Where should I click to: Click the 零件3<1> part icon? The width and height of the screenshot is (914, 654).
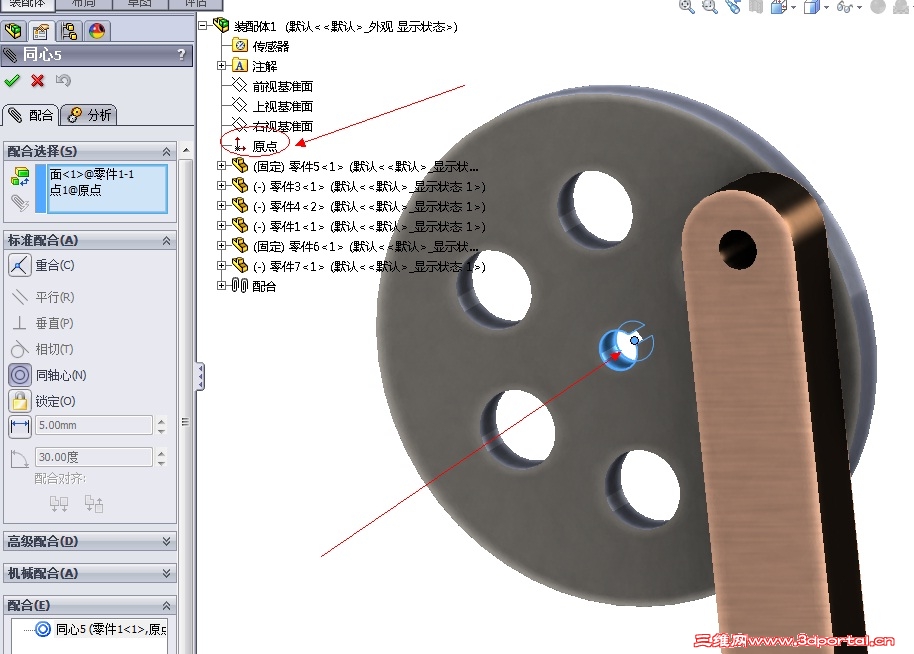[x=240, y=185]
